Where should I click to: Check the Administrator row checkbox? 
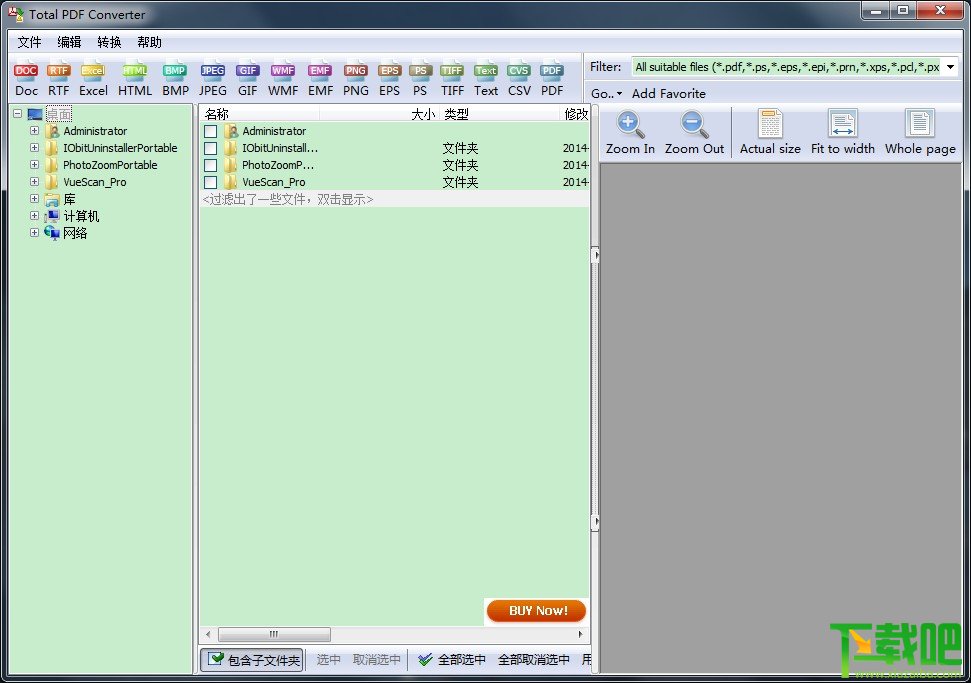[211, 131]
